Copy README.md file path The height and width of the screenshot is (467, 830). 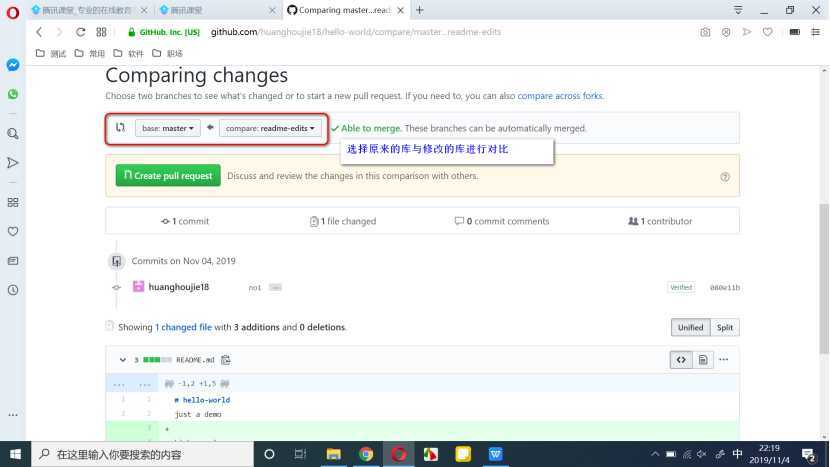(x=225, y=360)
